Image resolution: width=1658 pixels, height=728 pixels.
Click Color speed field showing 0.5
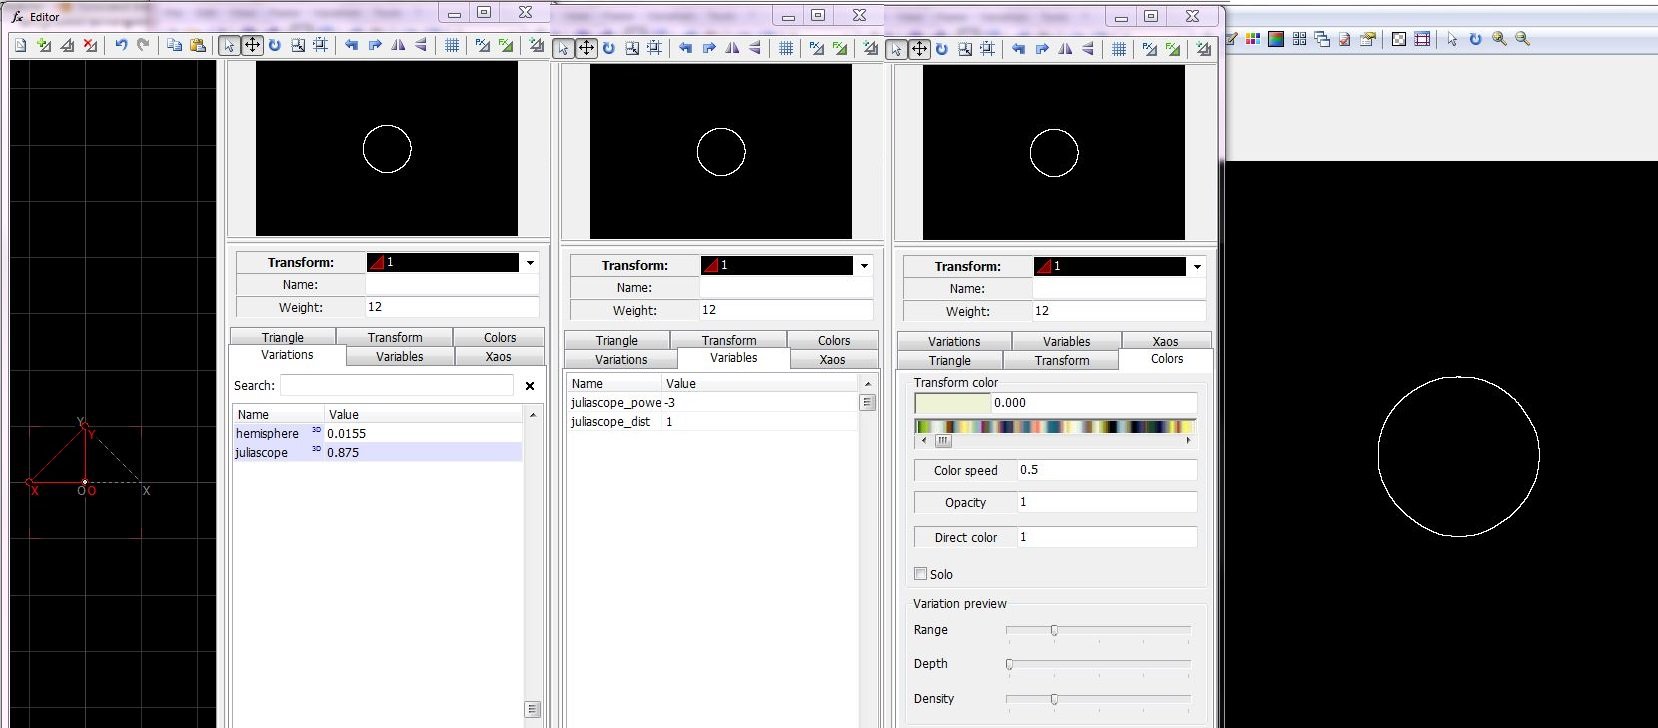coord(1106,470)
